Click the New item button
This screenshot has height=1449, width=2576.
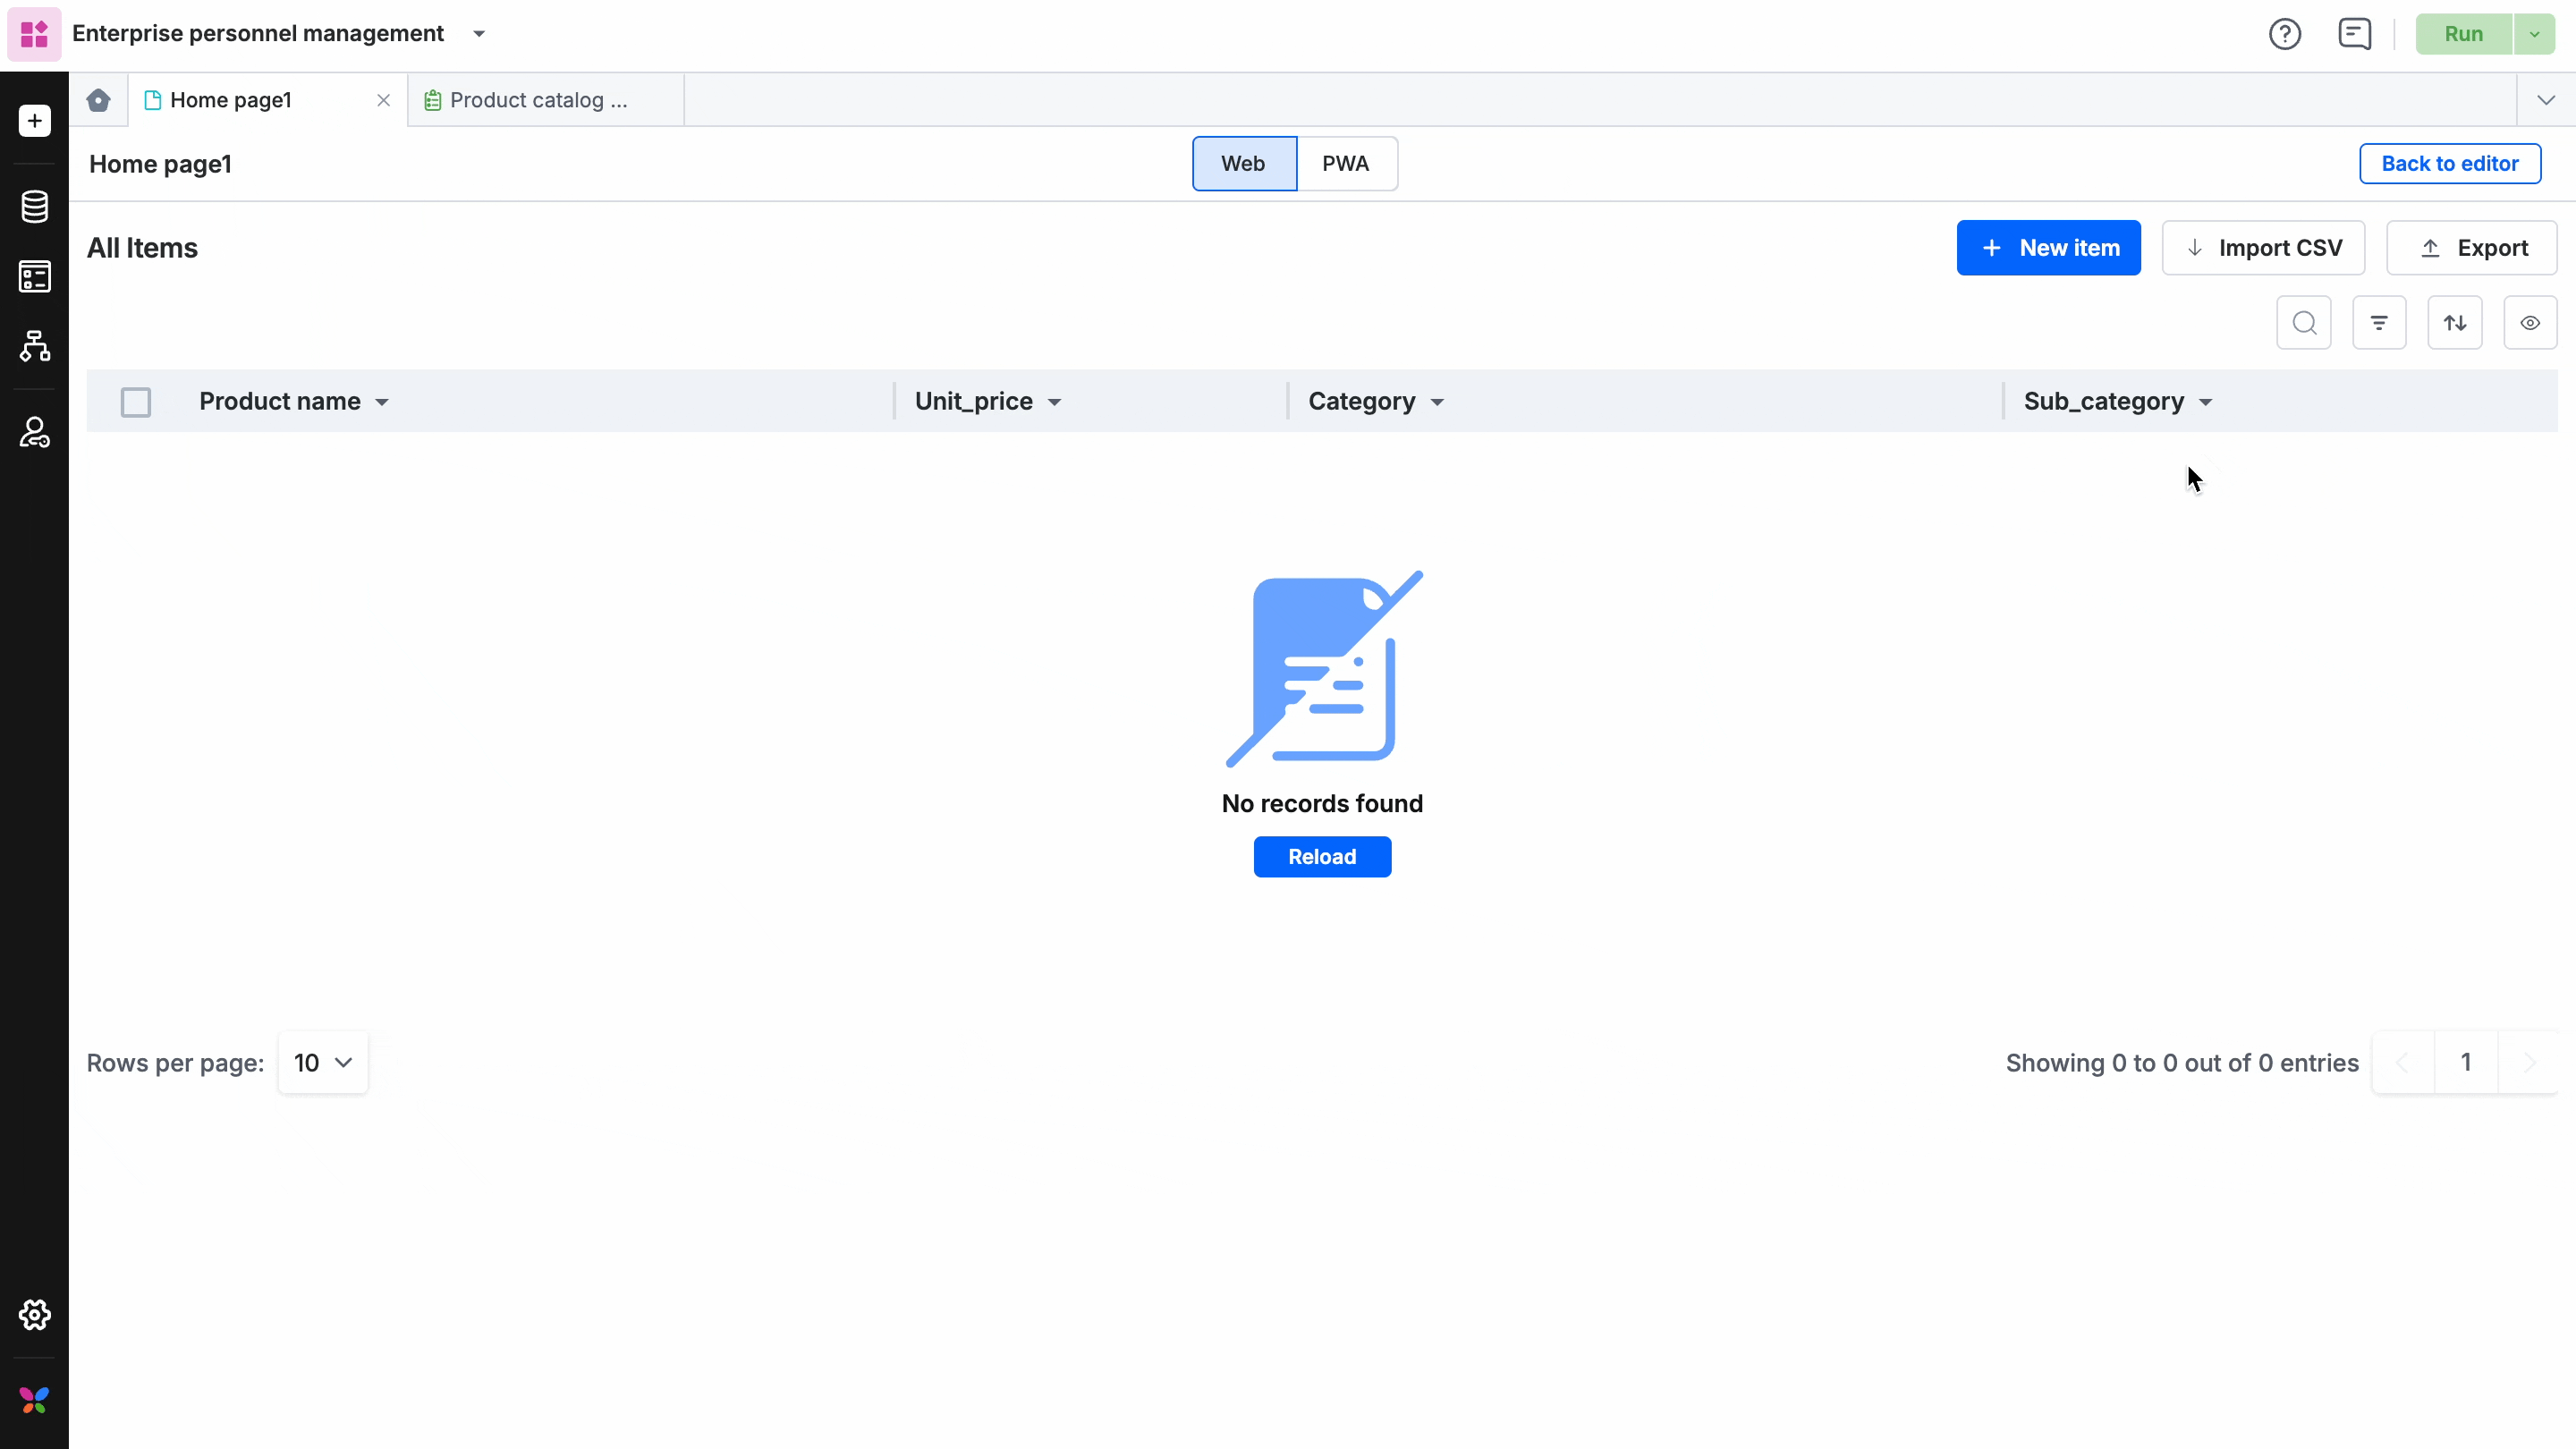point(2048,248)
